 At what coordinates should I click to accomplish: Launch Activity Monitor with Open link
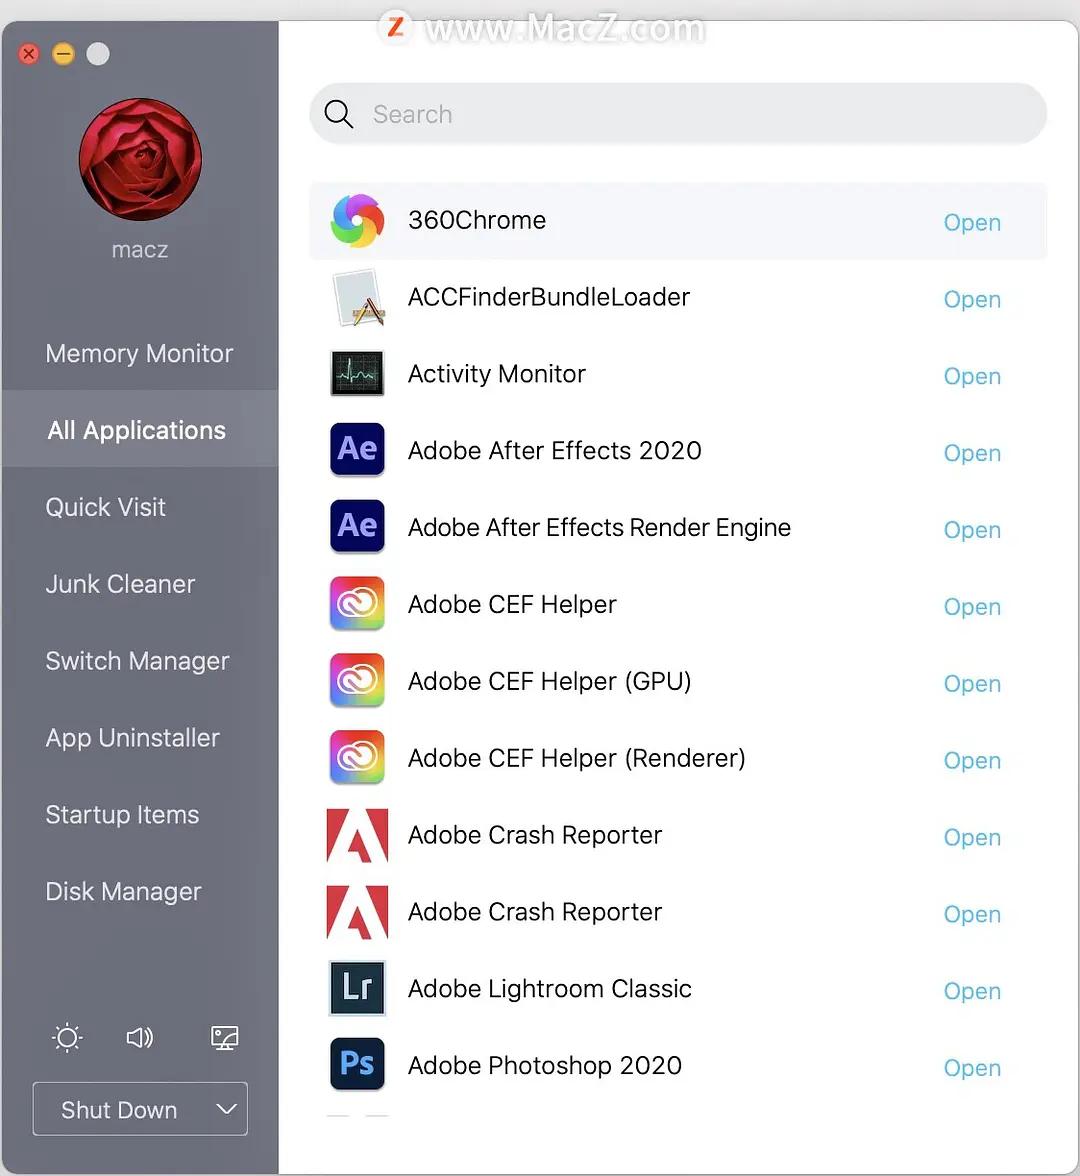(x=972, y=376)
